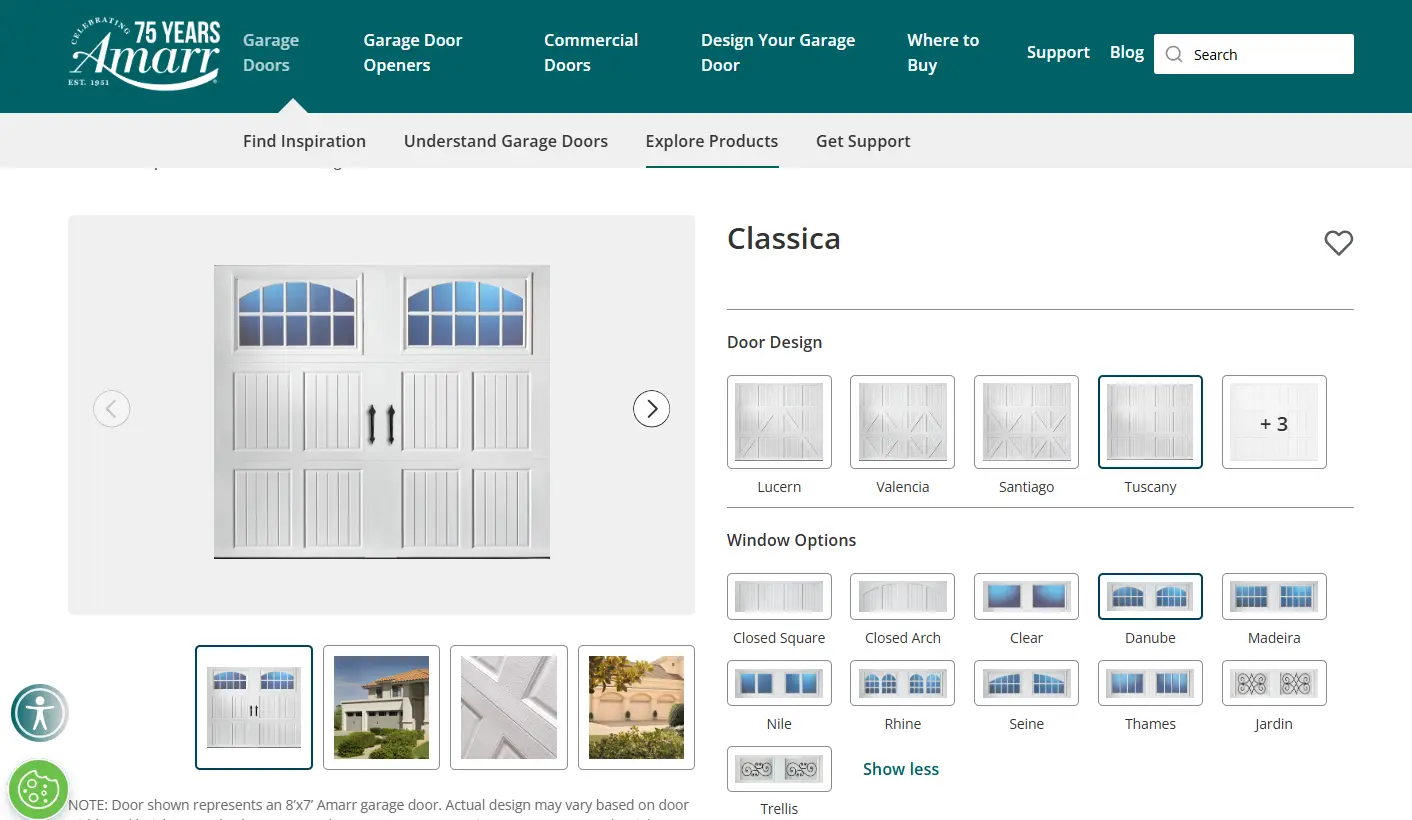
Task: Choose the Closed Arch window option
Action: tap(902, 597)
